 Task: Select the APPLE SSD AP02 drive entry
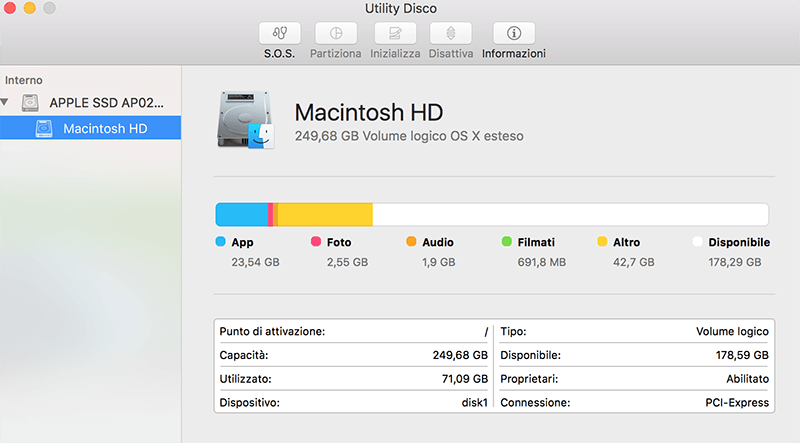[x=105, y=103]
